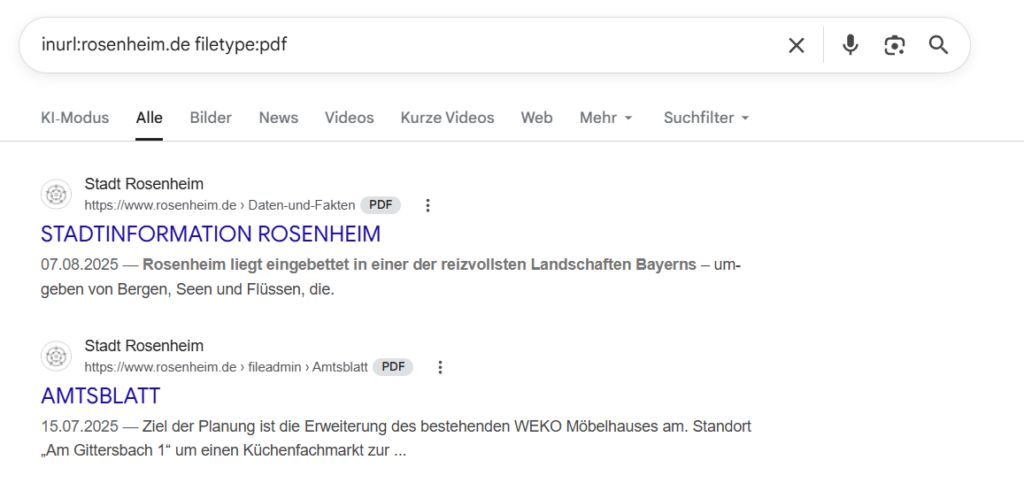Screen dimensions: 1024x483
Task: Expand the Mehr dropdown menu
Action: pyautogui.click(x=606, y=118)
